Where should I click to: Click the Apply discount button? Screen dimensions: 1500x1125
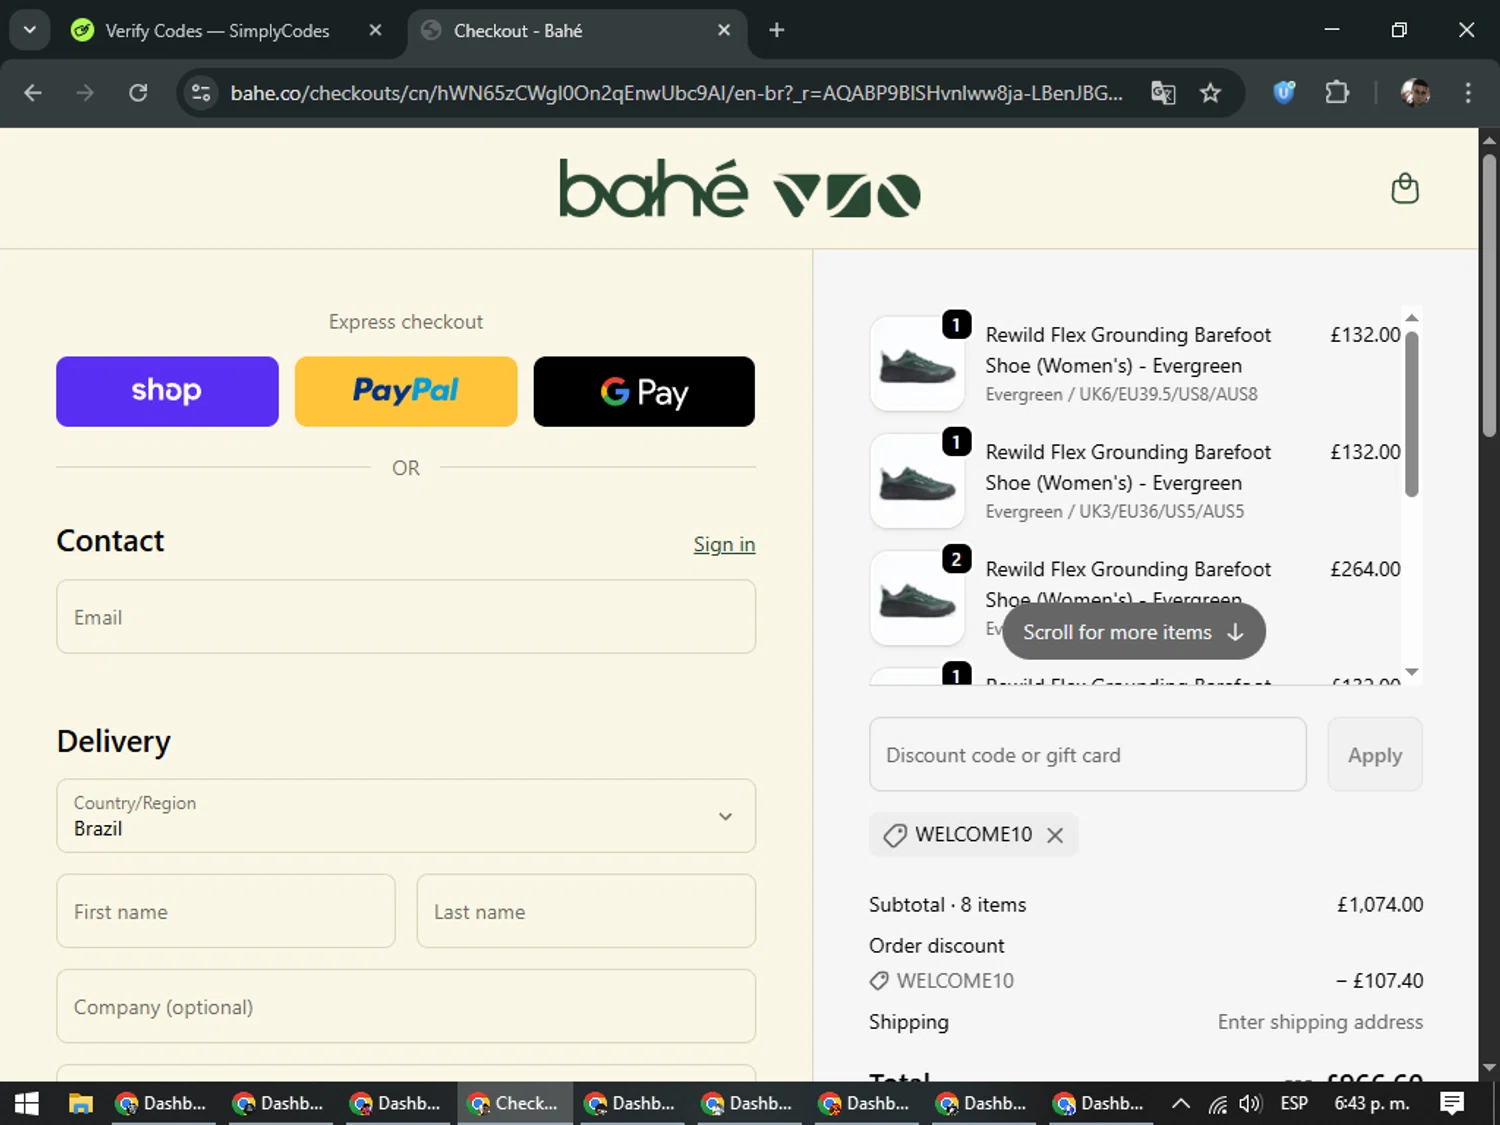click(1375, 755)
